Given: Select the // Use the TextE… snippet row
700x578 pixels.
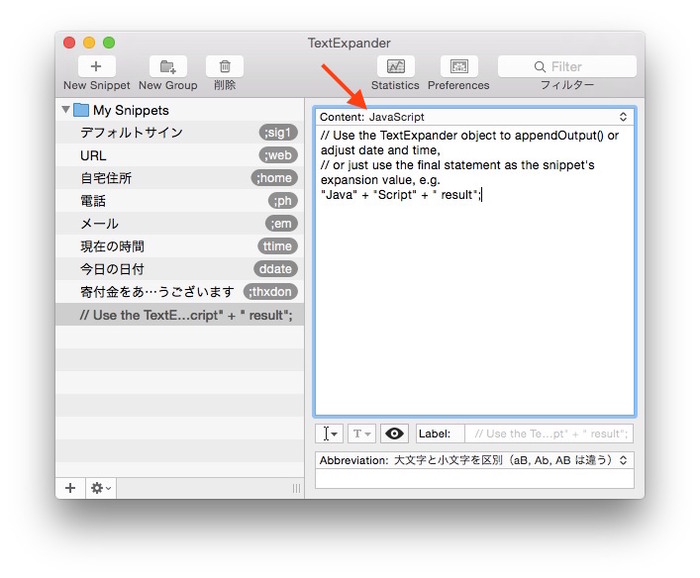Looking at the screenshot, I should 180,315.
